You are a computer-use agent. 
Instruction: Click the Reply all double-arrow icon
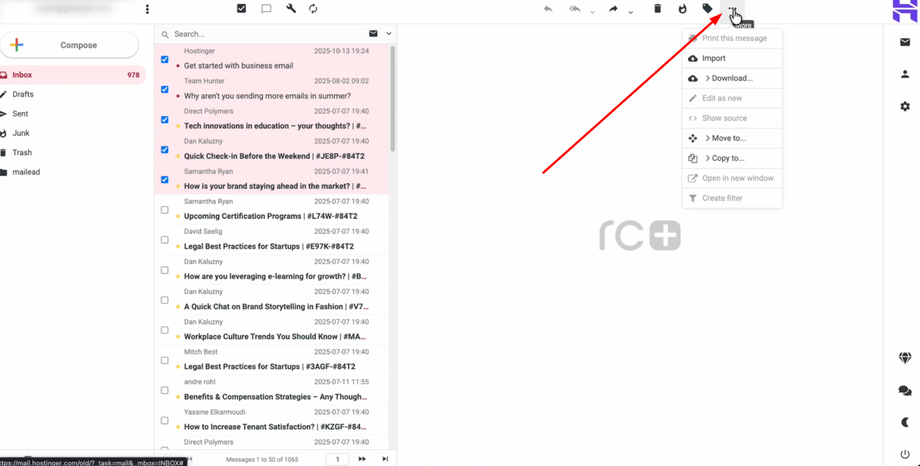576,9
